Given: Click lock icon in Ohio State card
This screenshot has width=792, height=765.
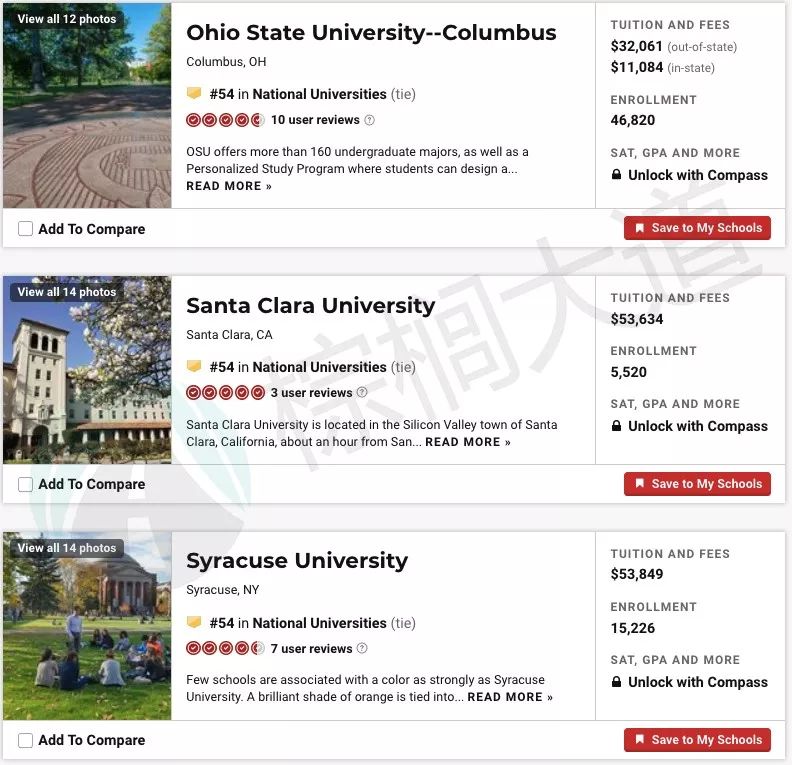Looking at the screenshot, I should tap(616, 175).
